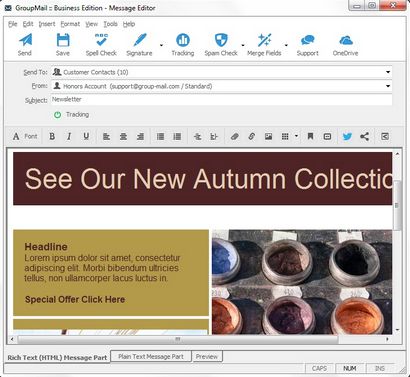Open the Preview tab
Screen dimensions: 410x377
coord(207,356)
